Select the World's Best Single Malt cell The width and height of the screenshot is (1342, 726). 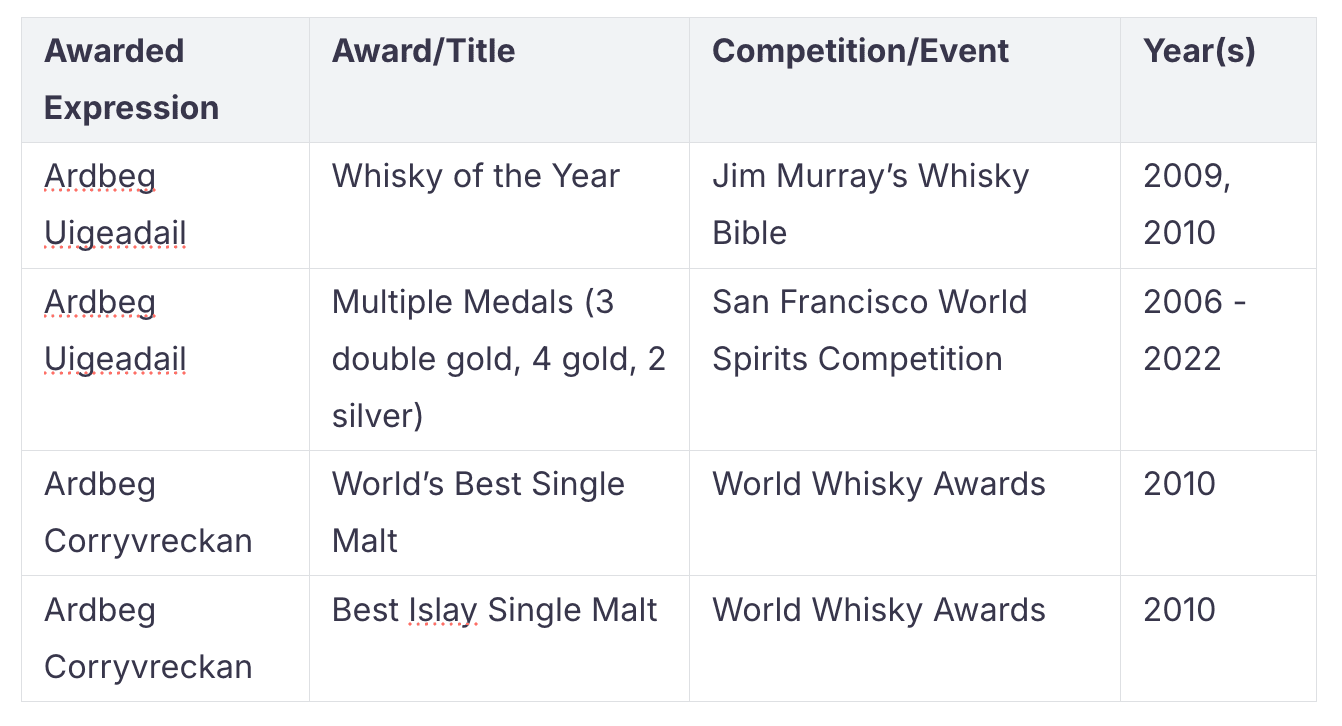tap(499, 513)
